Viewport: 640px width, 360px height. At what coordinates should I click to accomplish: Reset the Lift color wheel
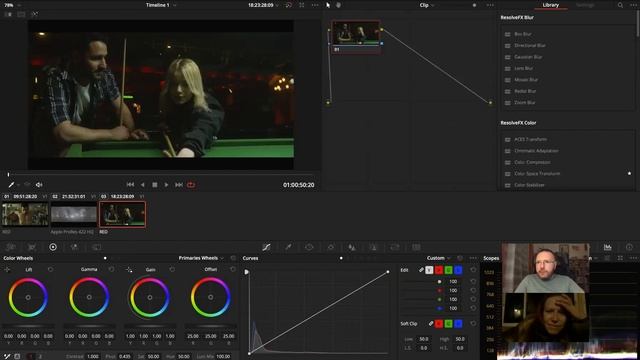coord(50,269)
